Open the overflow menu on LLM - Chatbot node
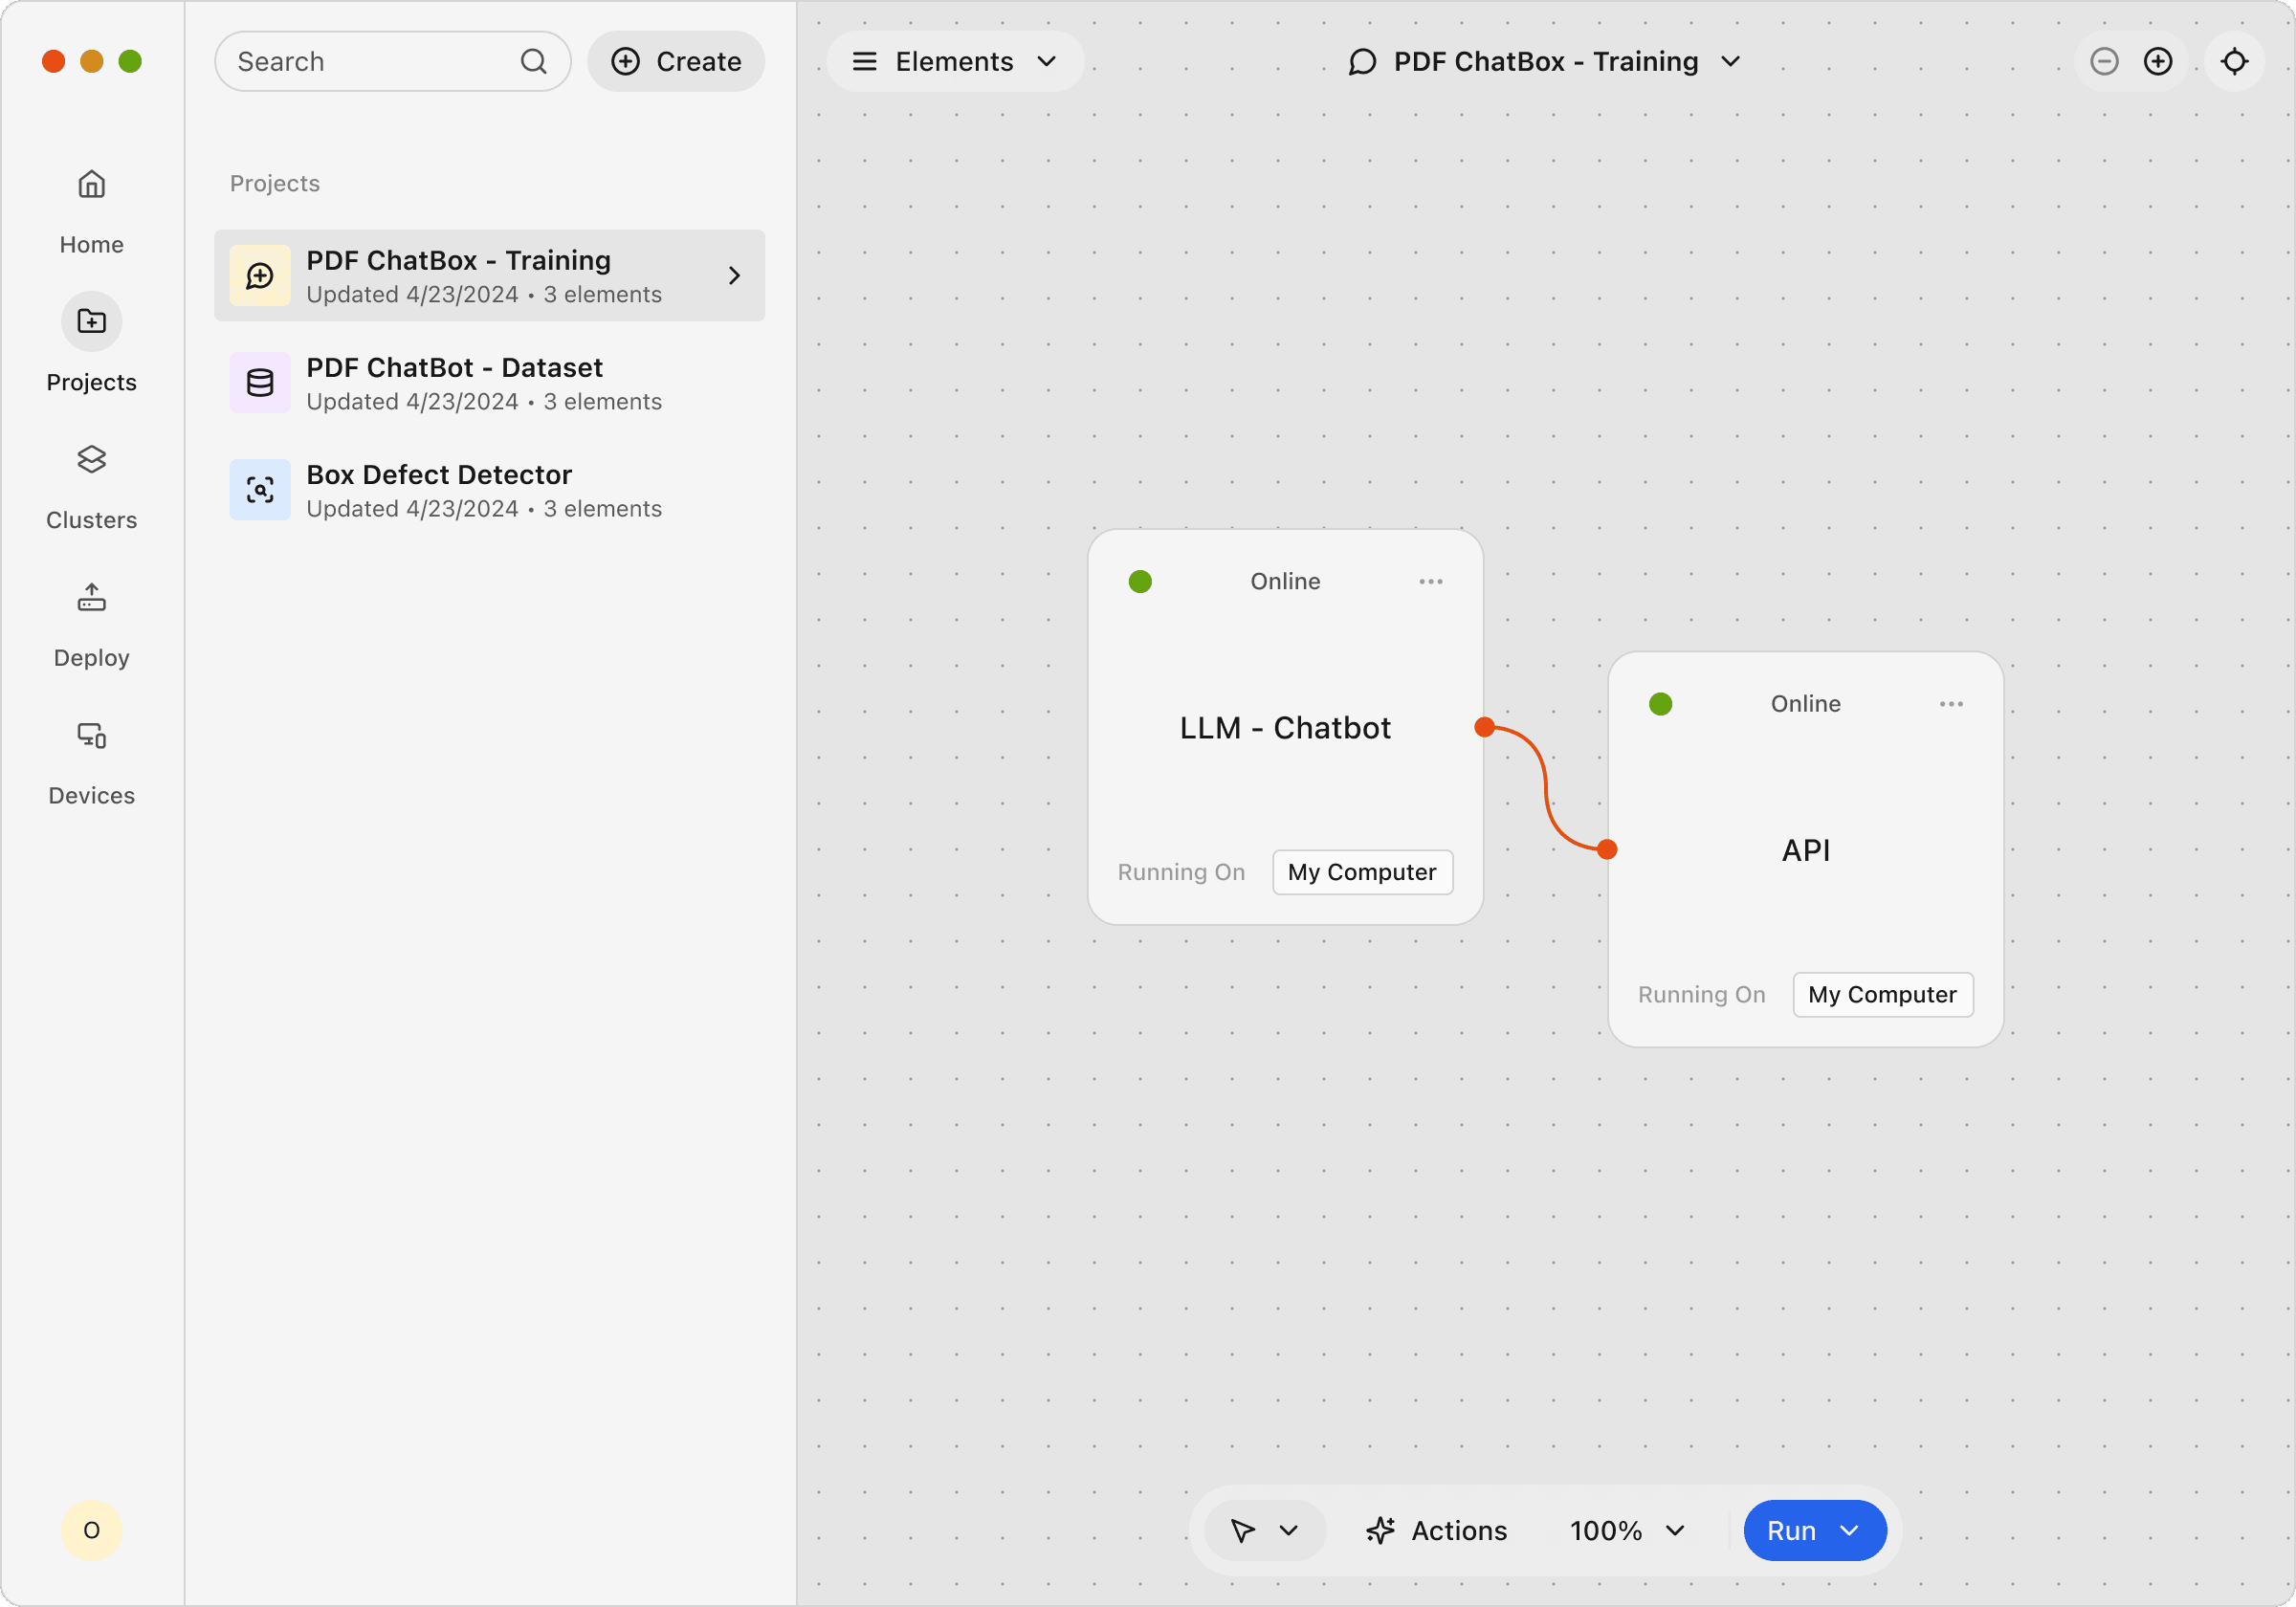The height and width of the screenshot is (1607, 2296). click(x=1430, y=581)
